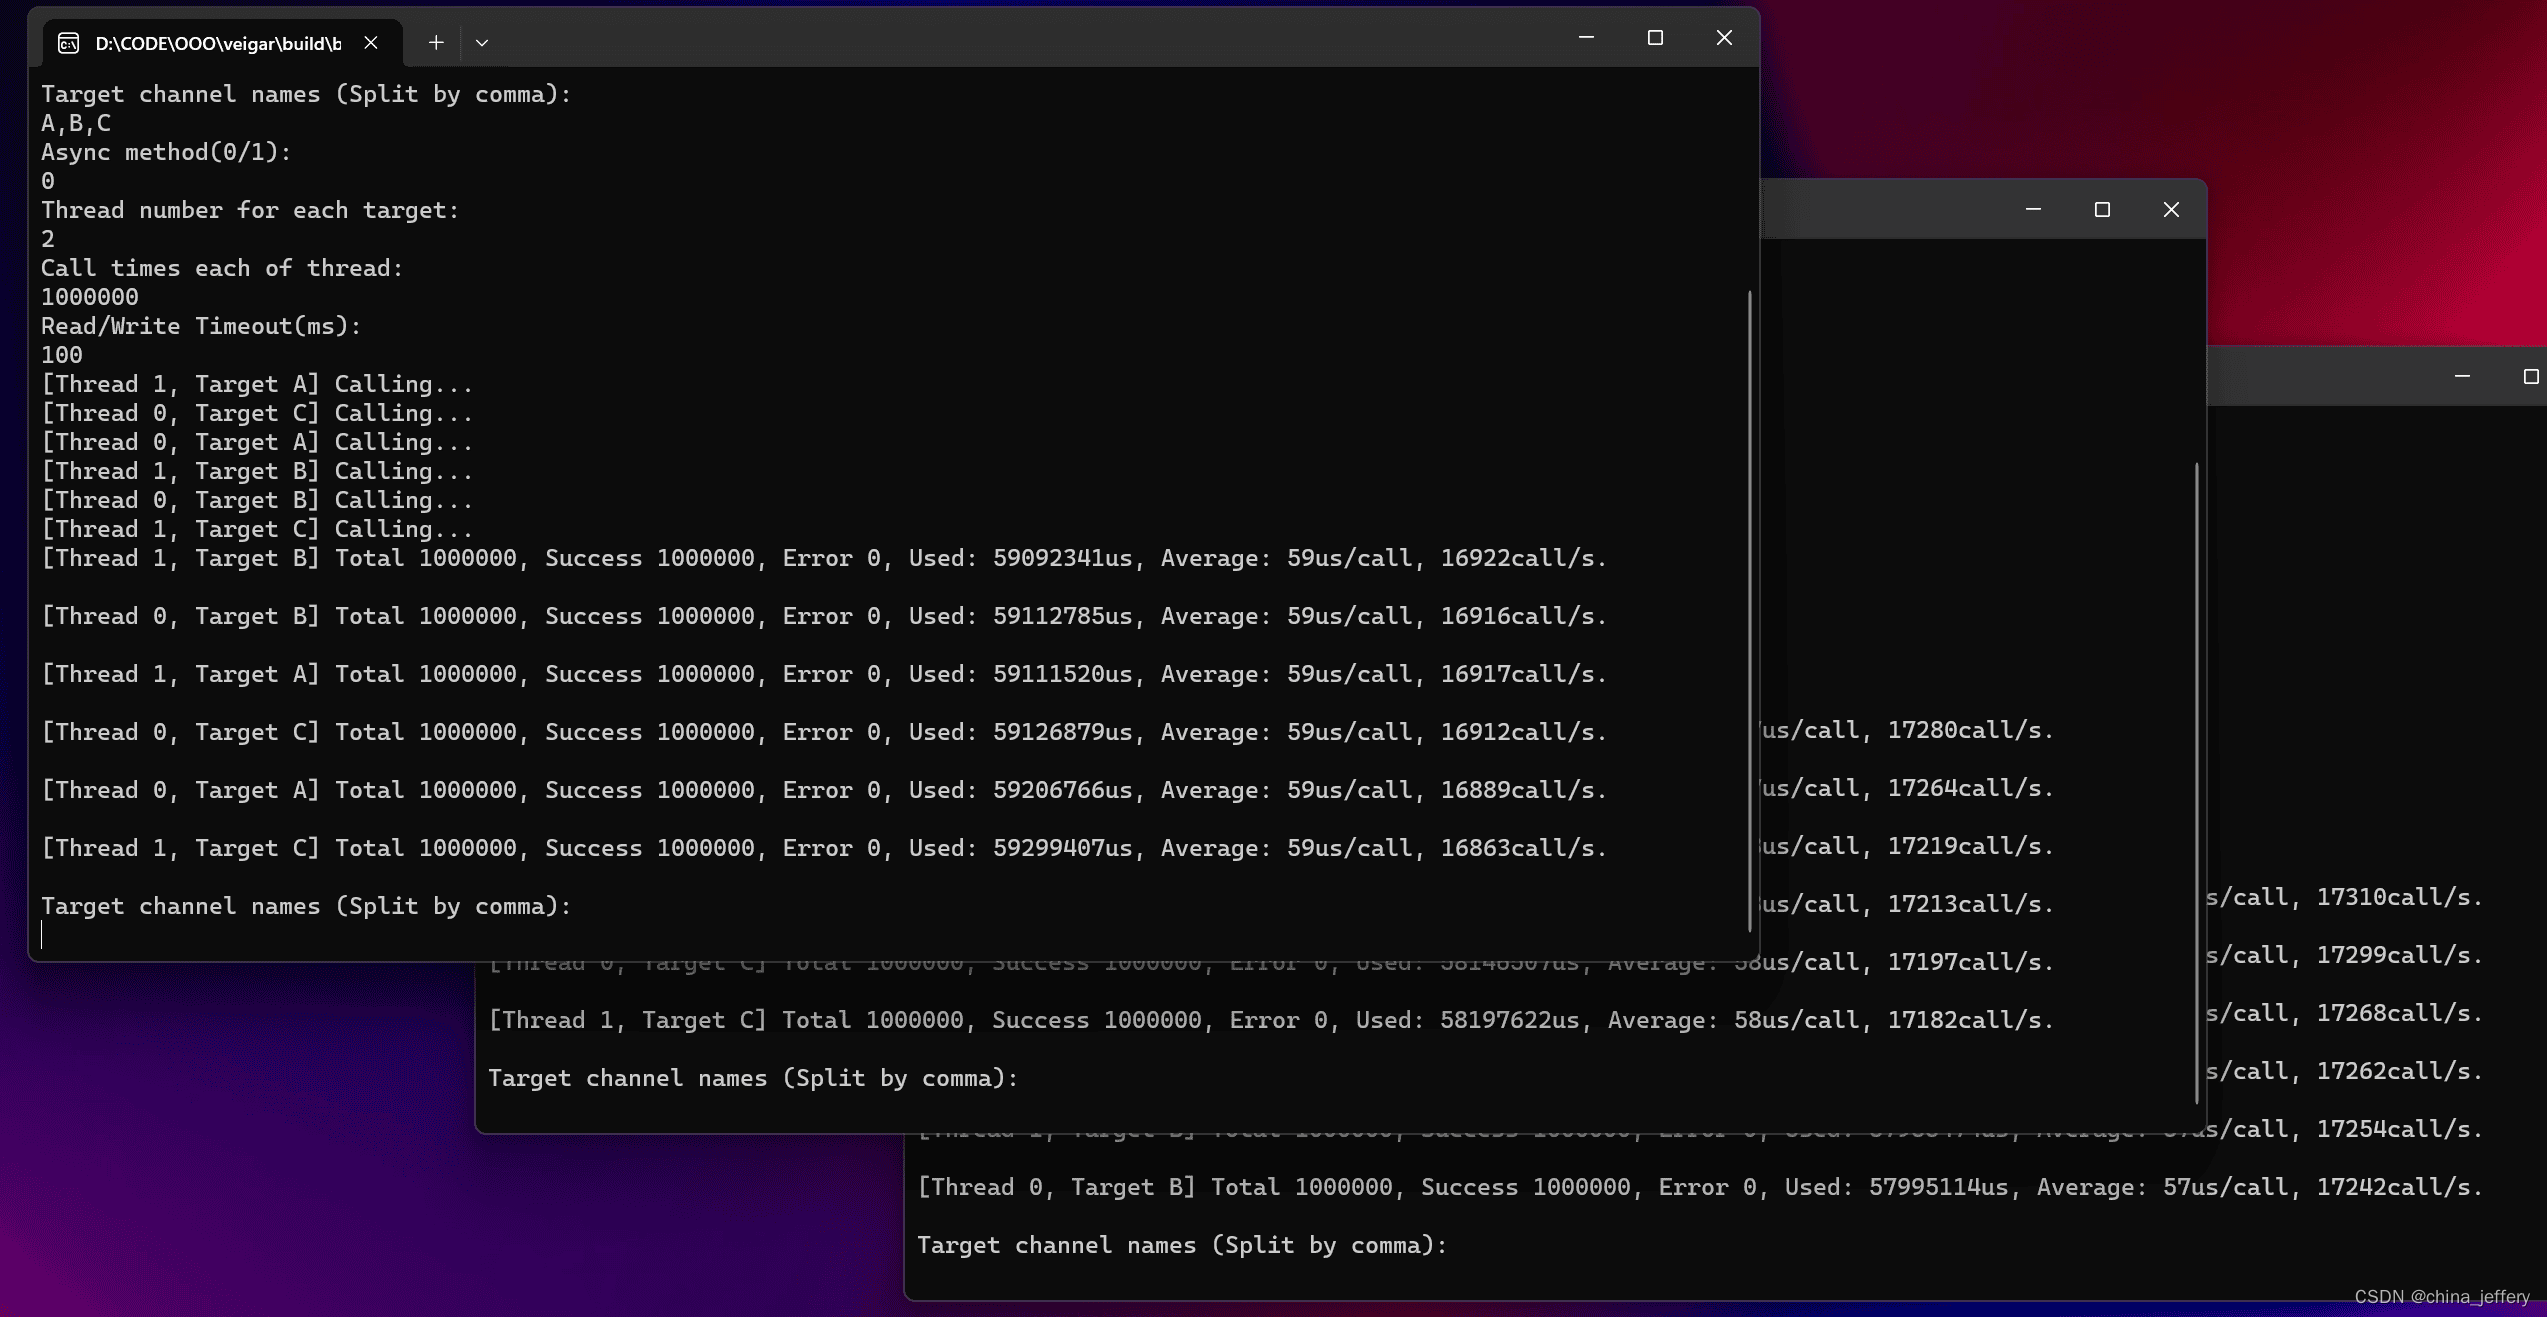Click the second terminal line with 58197622us

(1271, 1020)
